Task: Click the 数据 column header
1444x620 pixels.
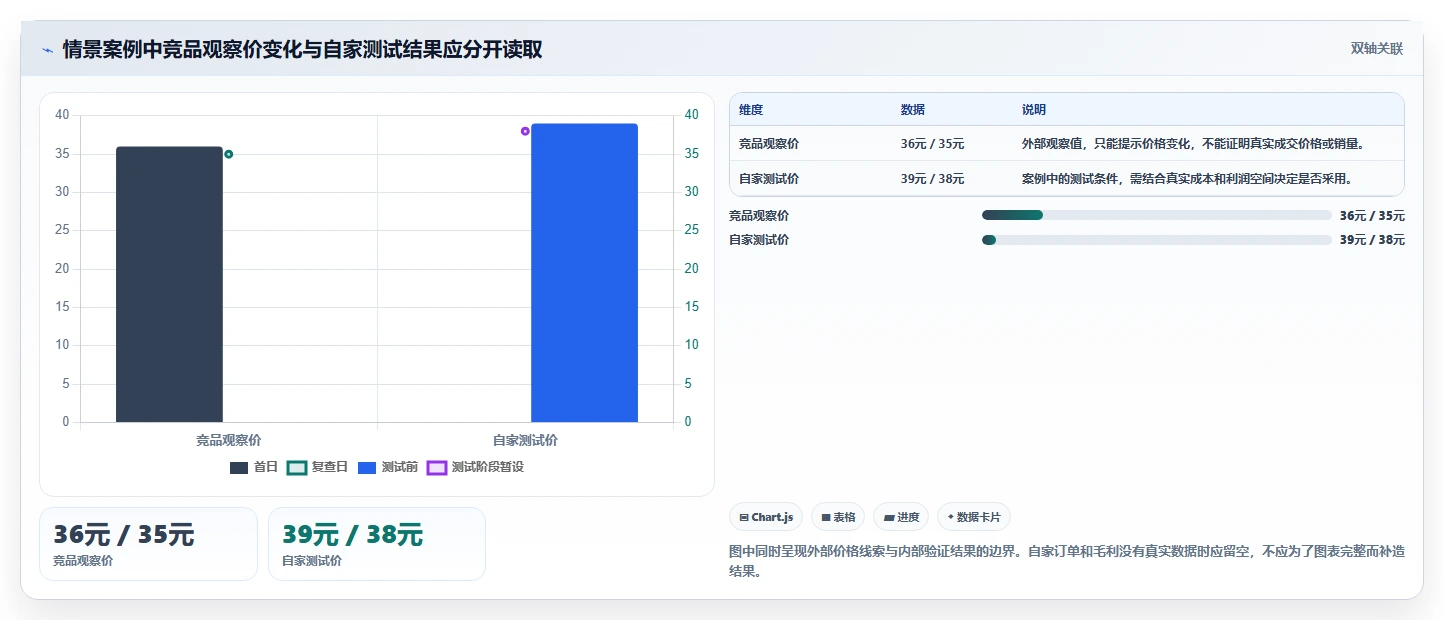Action: [913, 110]
